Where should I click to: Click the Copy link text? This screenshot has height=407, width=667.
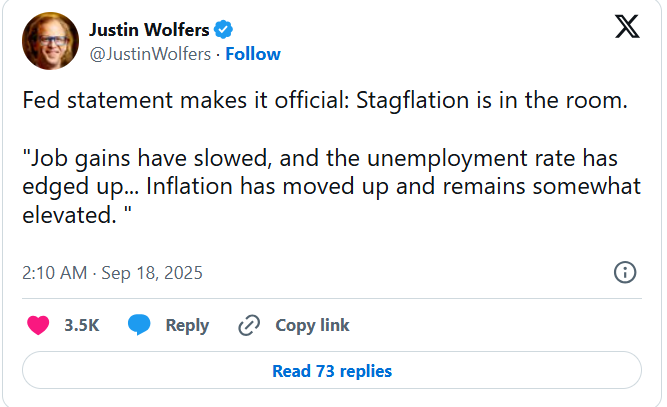312,325
